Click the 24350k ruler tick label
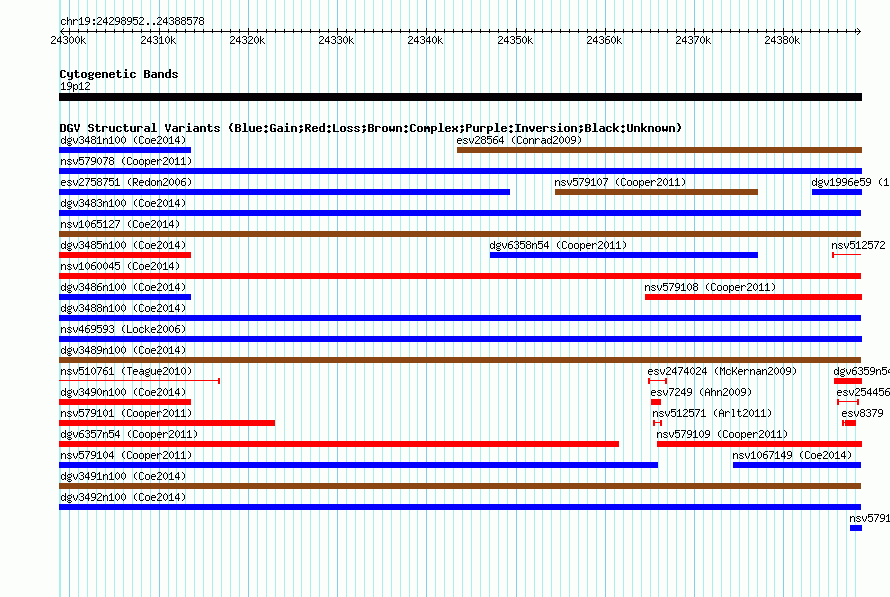This screenshot has width=890, height=597. point(515,40)
